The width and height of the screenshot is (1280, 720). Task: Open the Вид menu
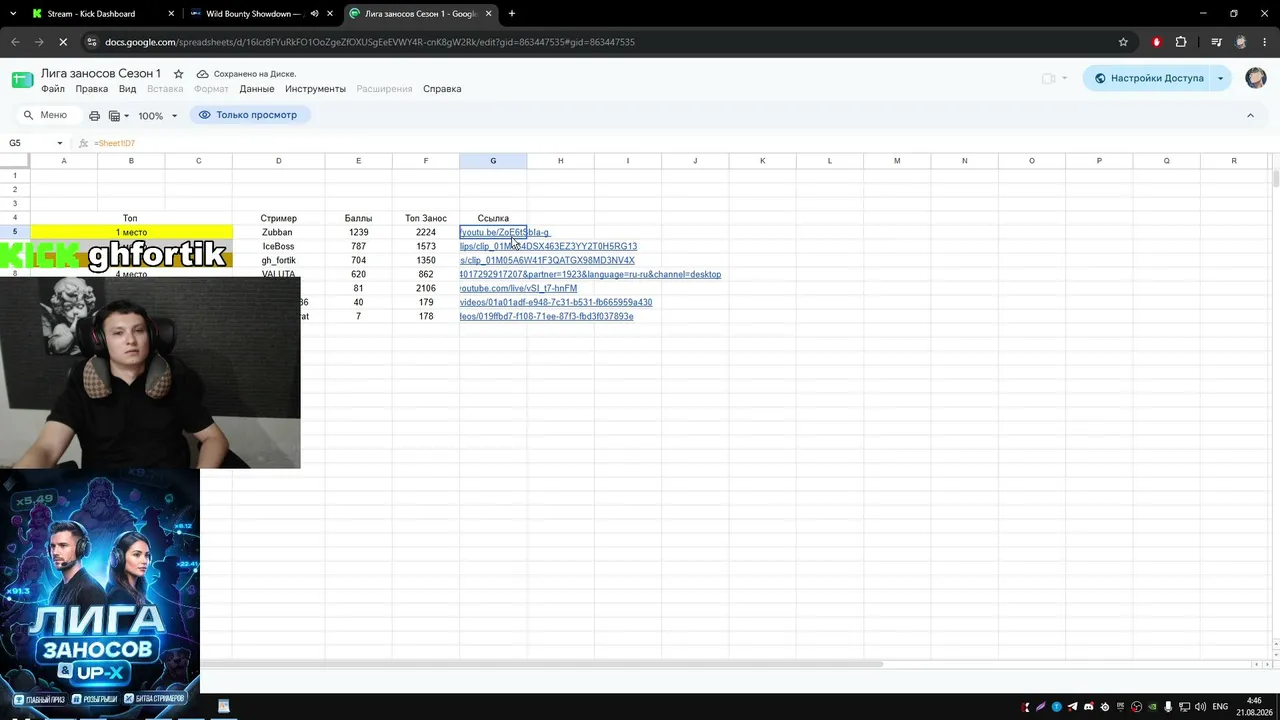(x=128, y=89)
